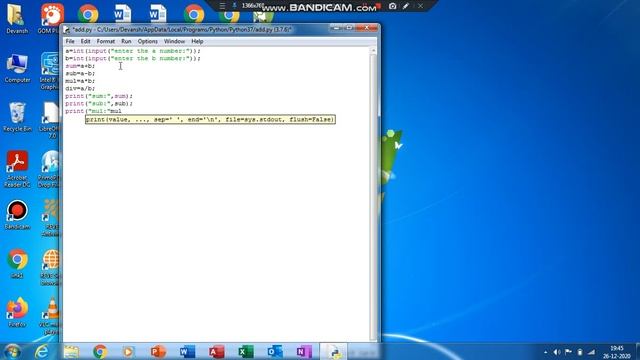This screenshot has height=360, width=640.
Task: Launch GOM Player from the desktop
Action: (x=51, y=18)
